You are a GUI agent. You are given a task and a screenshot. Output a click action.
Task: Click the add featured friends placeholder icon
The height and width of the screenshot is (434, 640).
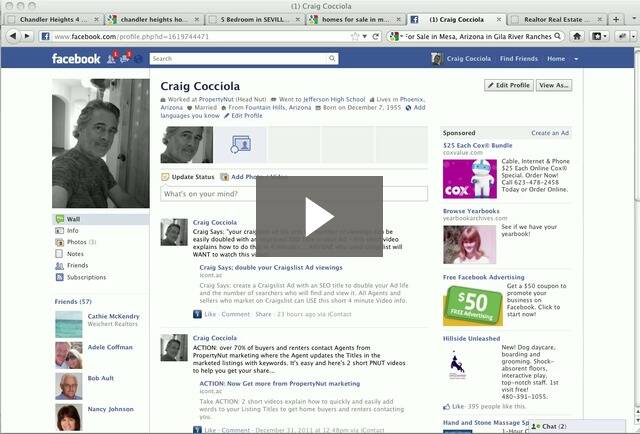click(240, 145)
